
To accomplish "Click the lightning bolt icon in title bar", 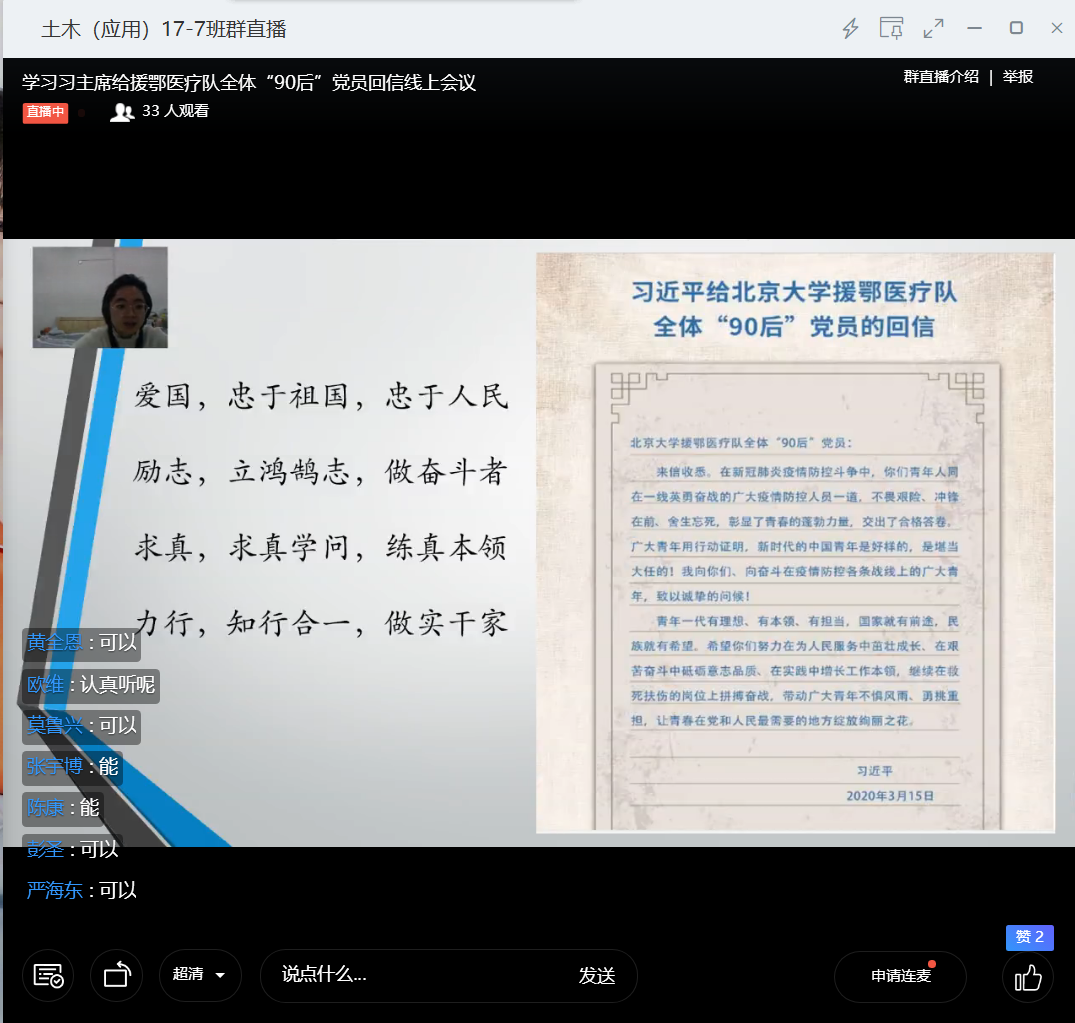I will [850, 29].
